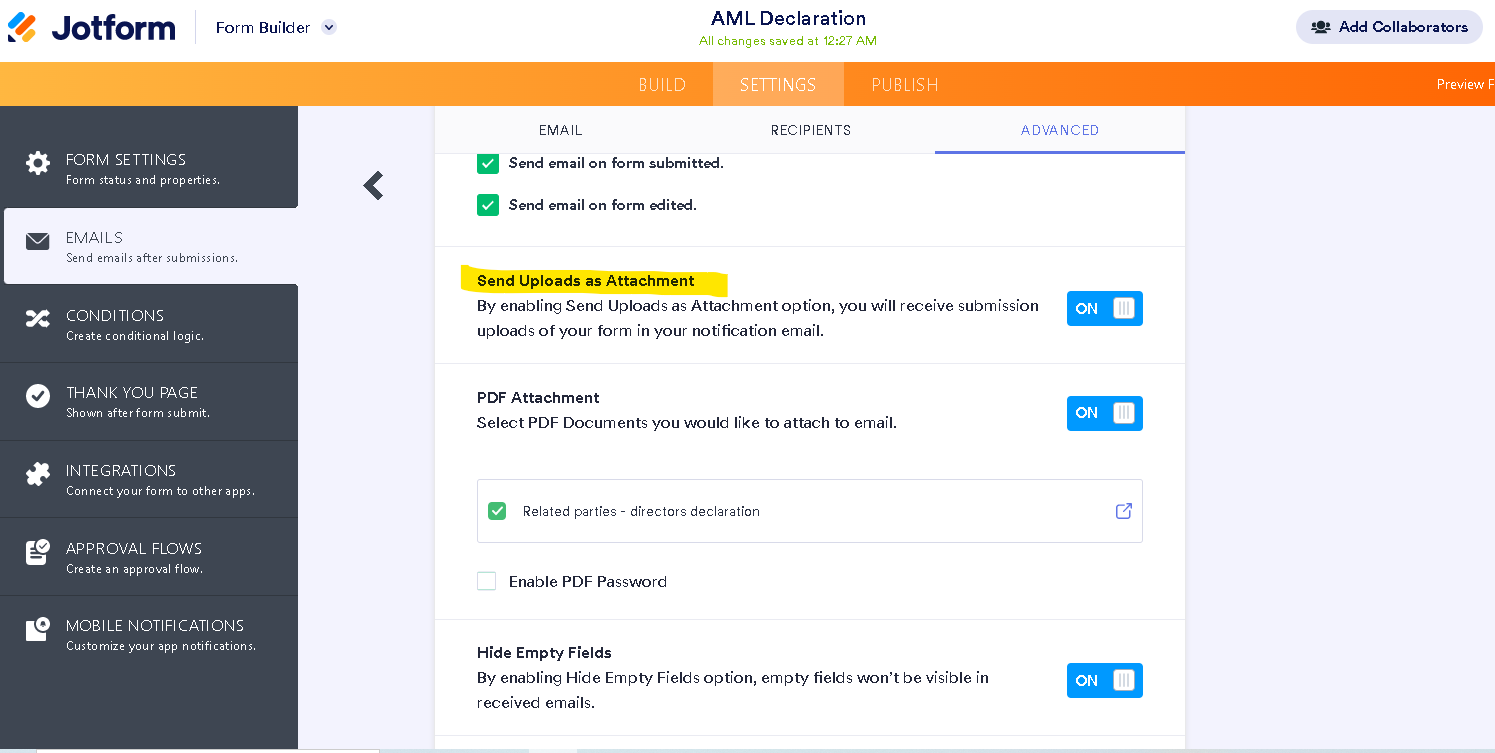The height and width of the screenshot is (753, 1495).
Task: Switch to the Recipients tab
Action: click(x=810, y=130)
